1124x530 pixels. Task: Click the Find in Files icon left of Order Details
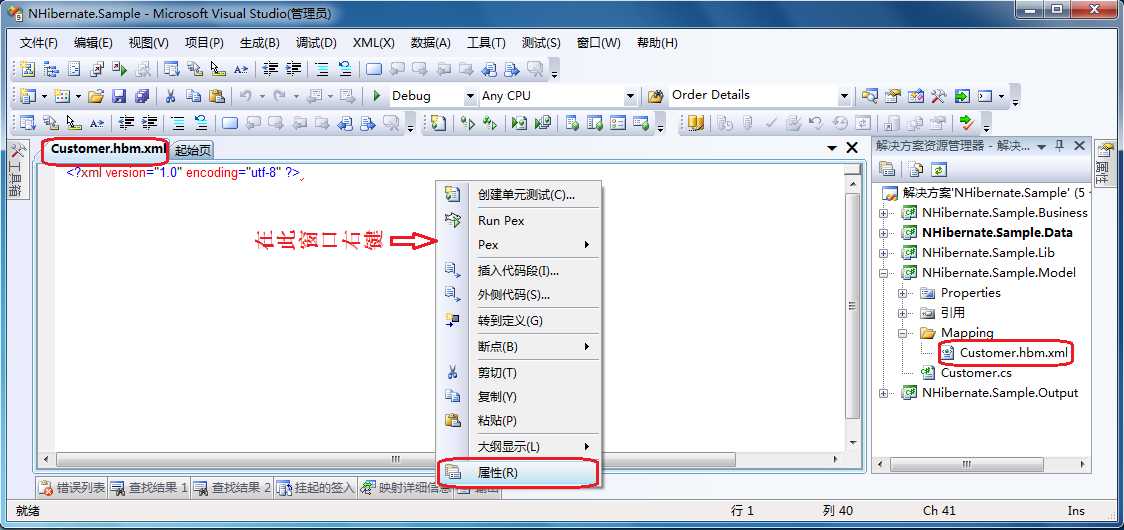pos(655,95)
